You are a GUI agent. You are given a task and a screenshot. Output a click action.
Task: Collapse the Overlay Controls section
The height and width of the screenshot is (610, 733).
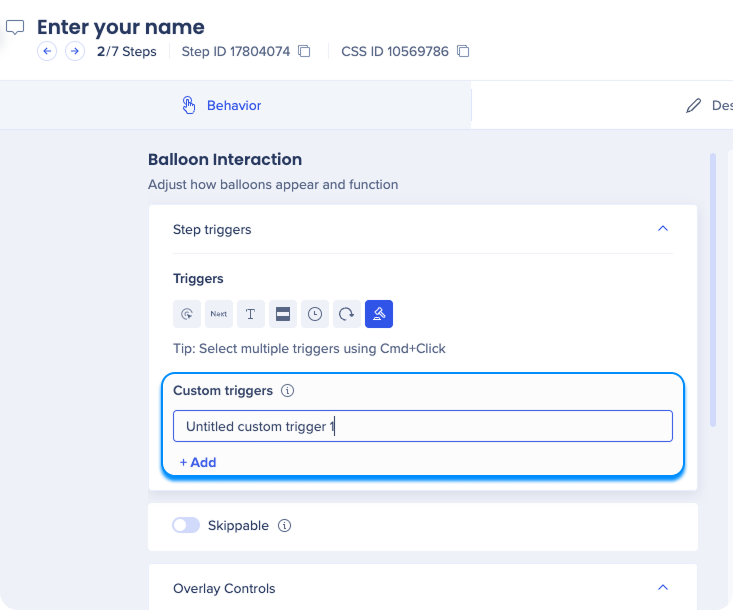662,588
